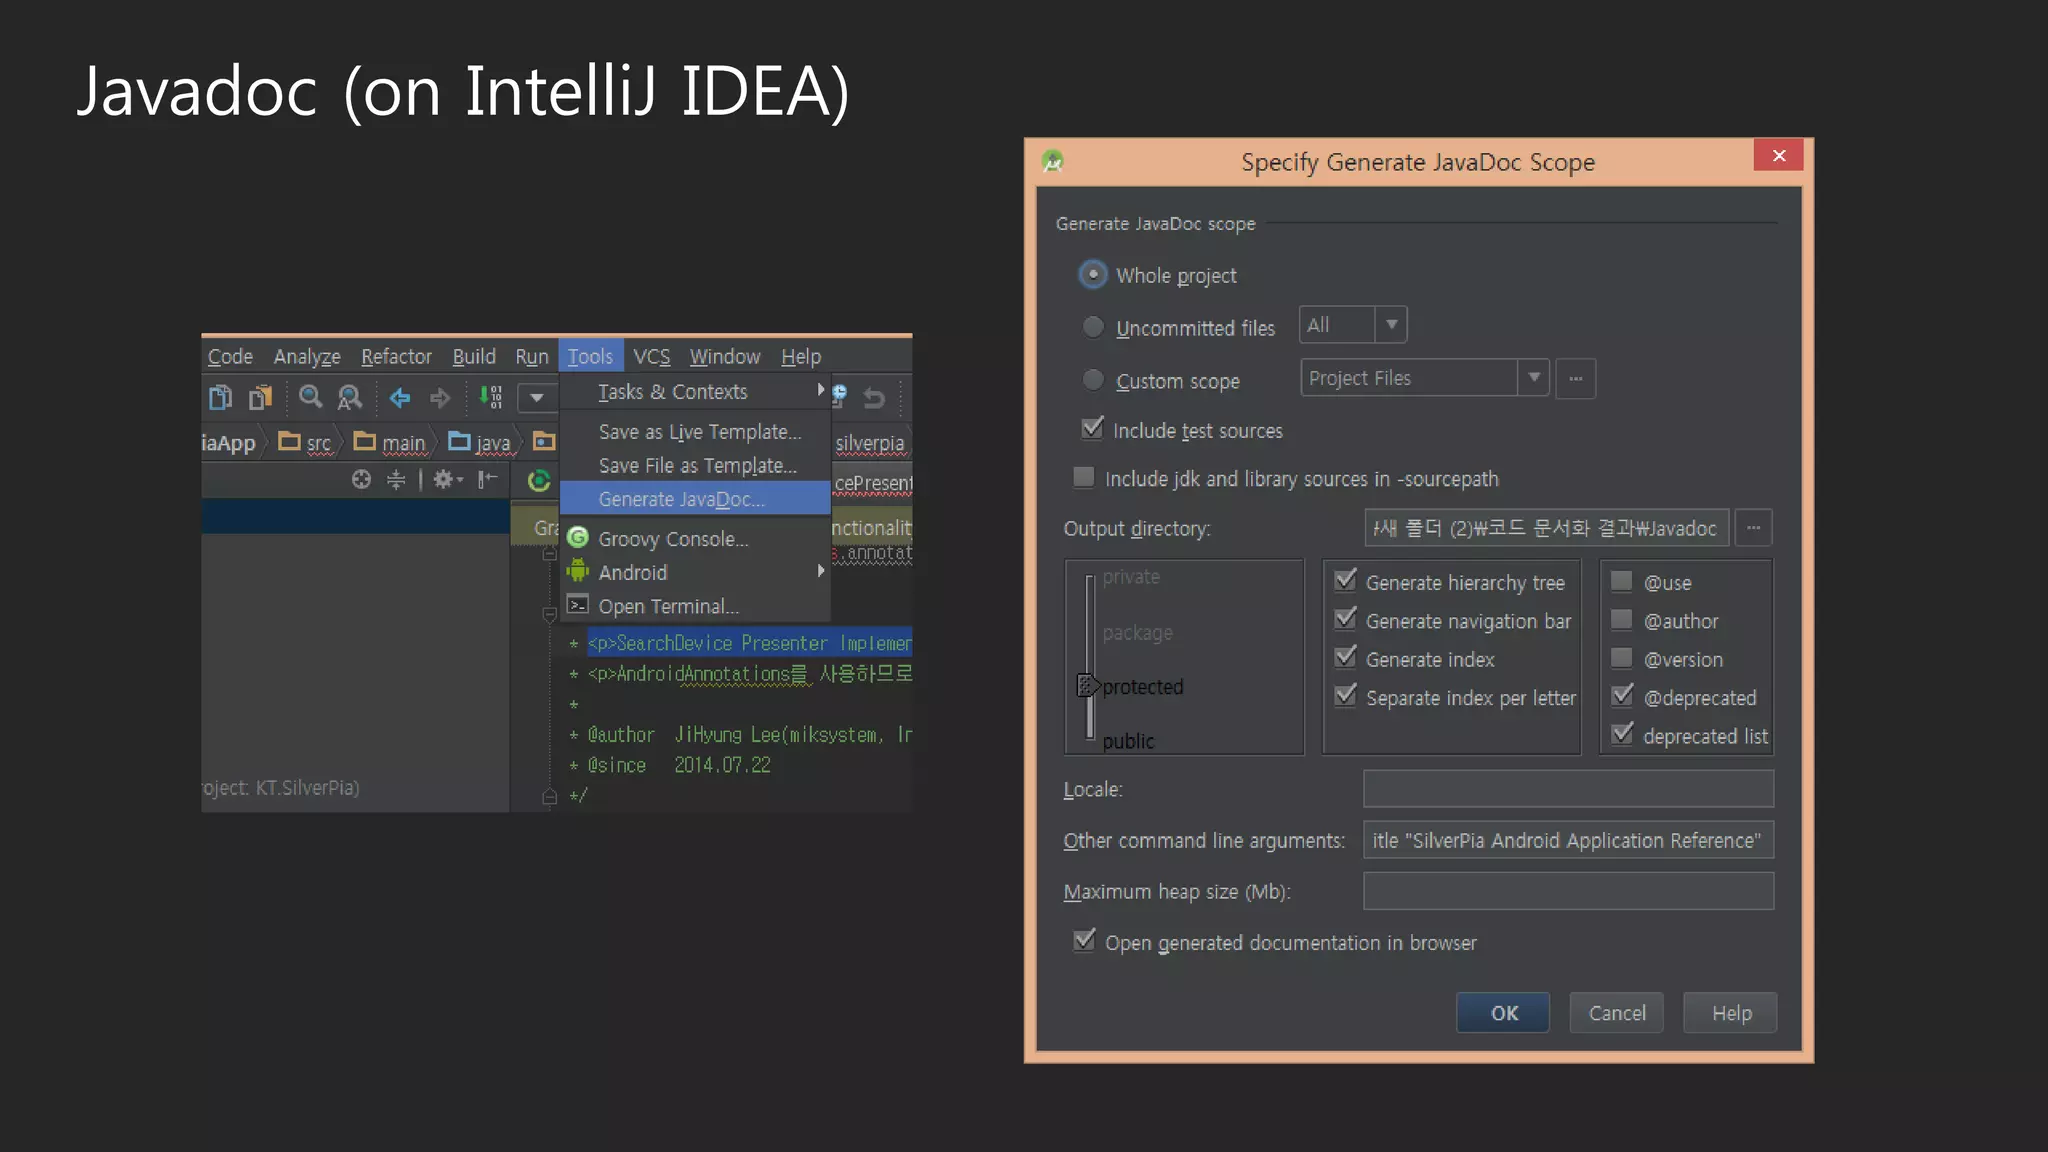The height and width of the screenshot is (1152, 2048).
Task: Click the custom scope browse button
Action: [x=1576, y=378]
